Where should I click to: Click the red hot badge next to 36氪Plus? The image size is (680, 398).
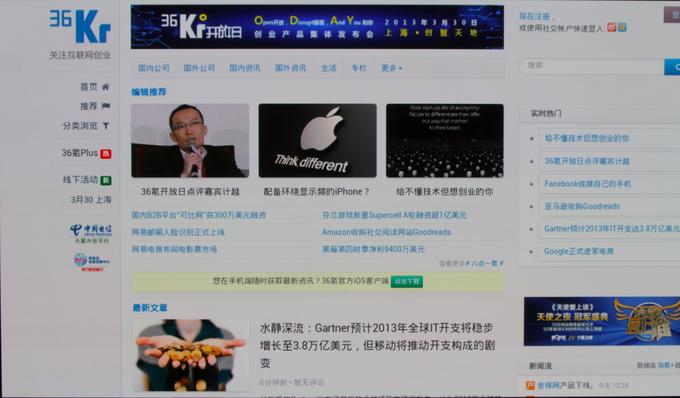click(x=106, y=154)
